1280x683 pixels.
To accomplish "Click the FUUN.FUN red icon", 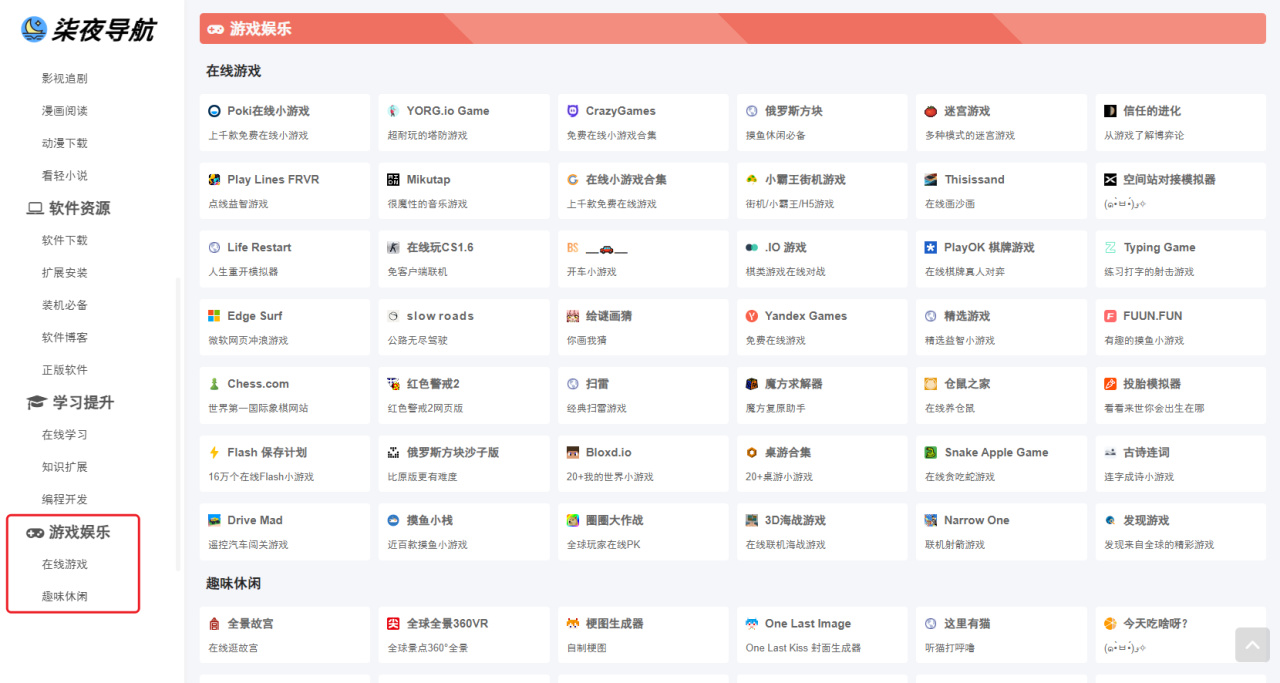I will pyautogui.click(x=1110, y=316).
